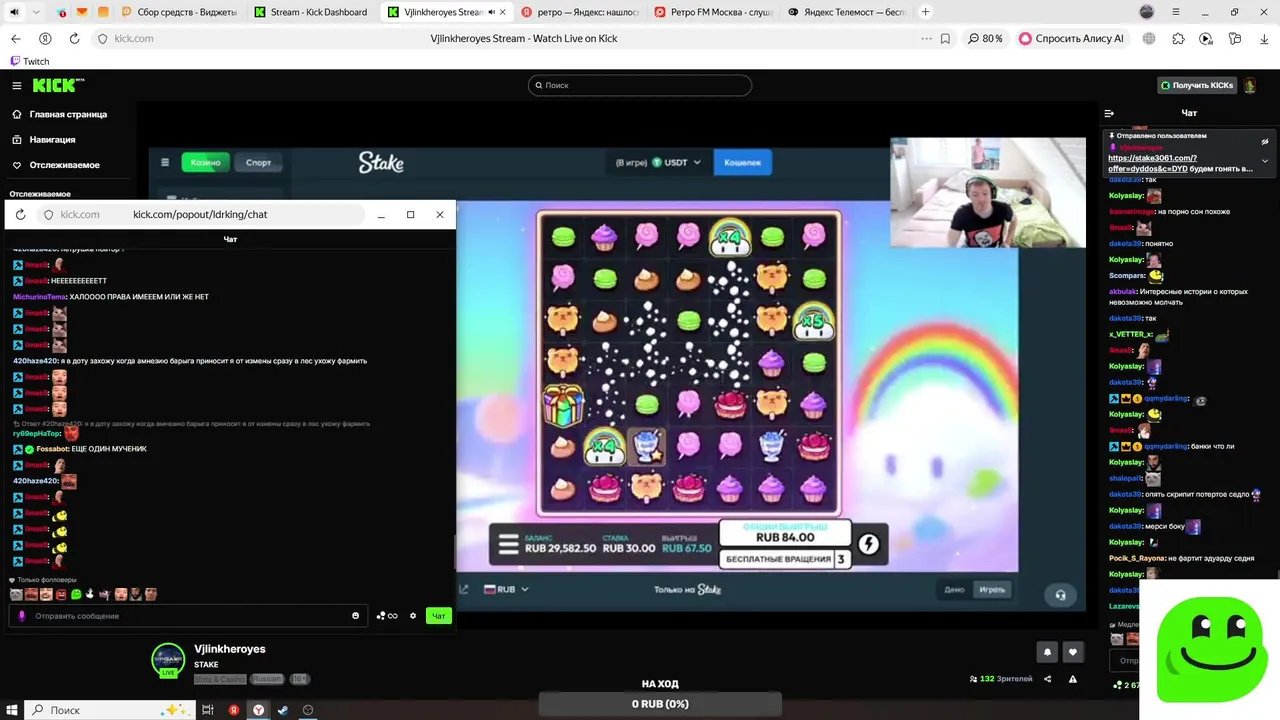Expand the RUB currency dropdown below game
The height and width of the screenshot is (720, 1280).
(506, 590)
